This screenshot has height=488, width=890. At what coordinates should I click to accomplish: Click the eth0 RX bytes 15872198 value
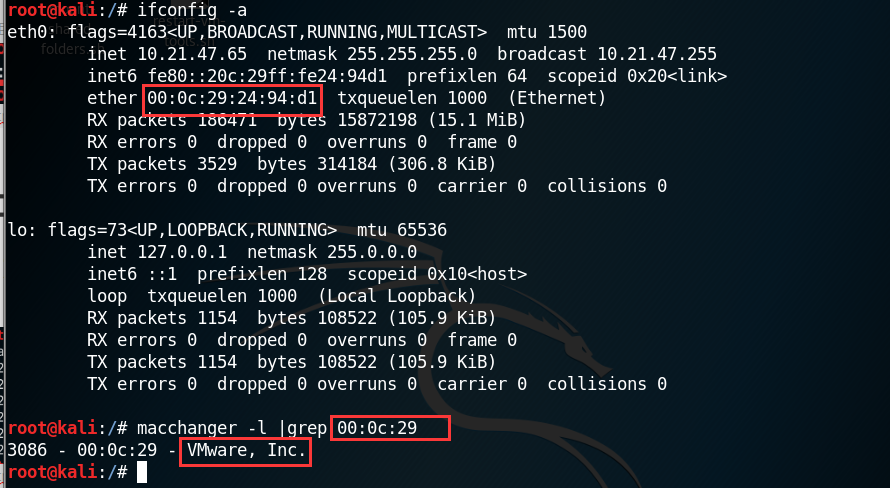[x=377, y=120]
